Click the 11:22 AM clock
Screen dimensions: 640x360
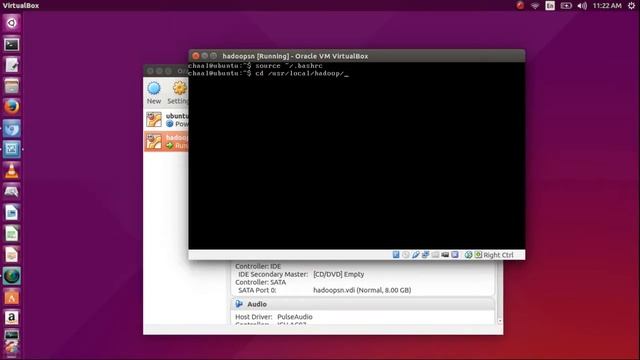(x=607, y=6)
